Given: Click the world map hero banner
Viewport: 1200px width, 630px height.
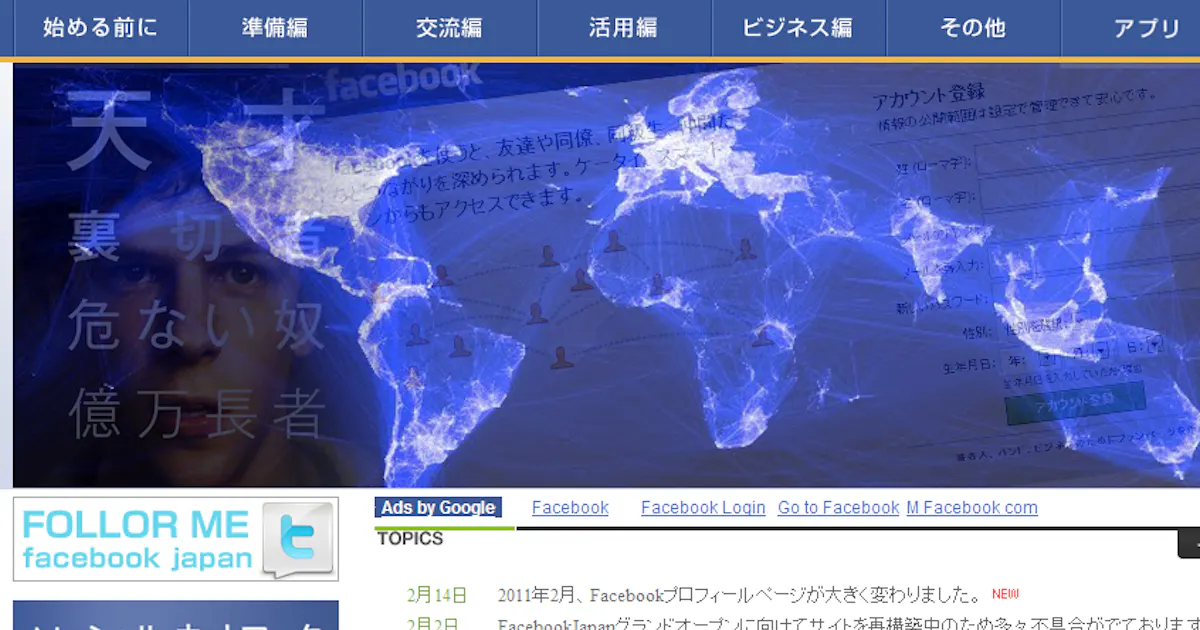Looking at the screenshot, I should (607, 275).
